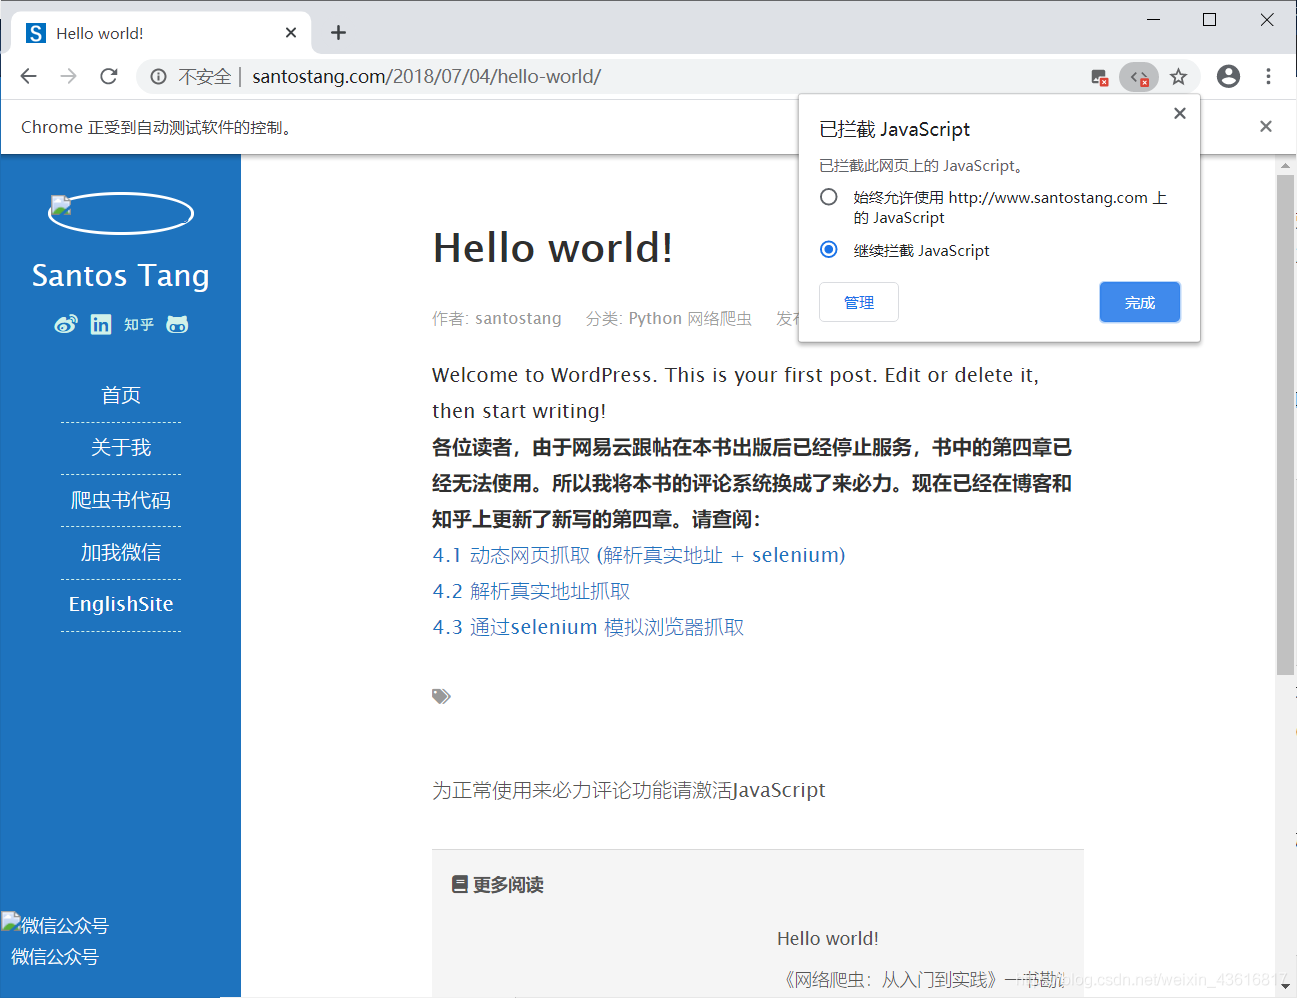The image size is (1297, 998).
Task: Click the Hello world! post heading
Action: [x=553, y=247]
